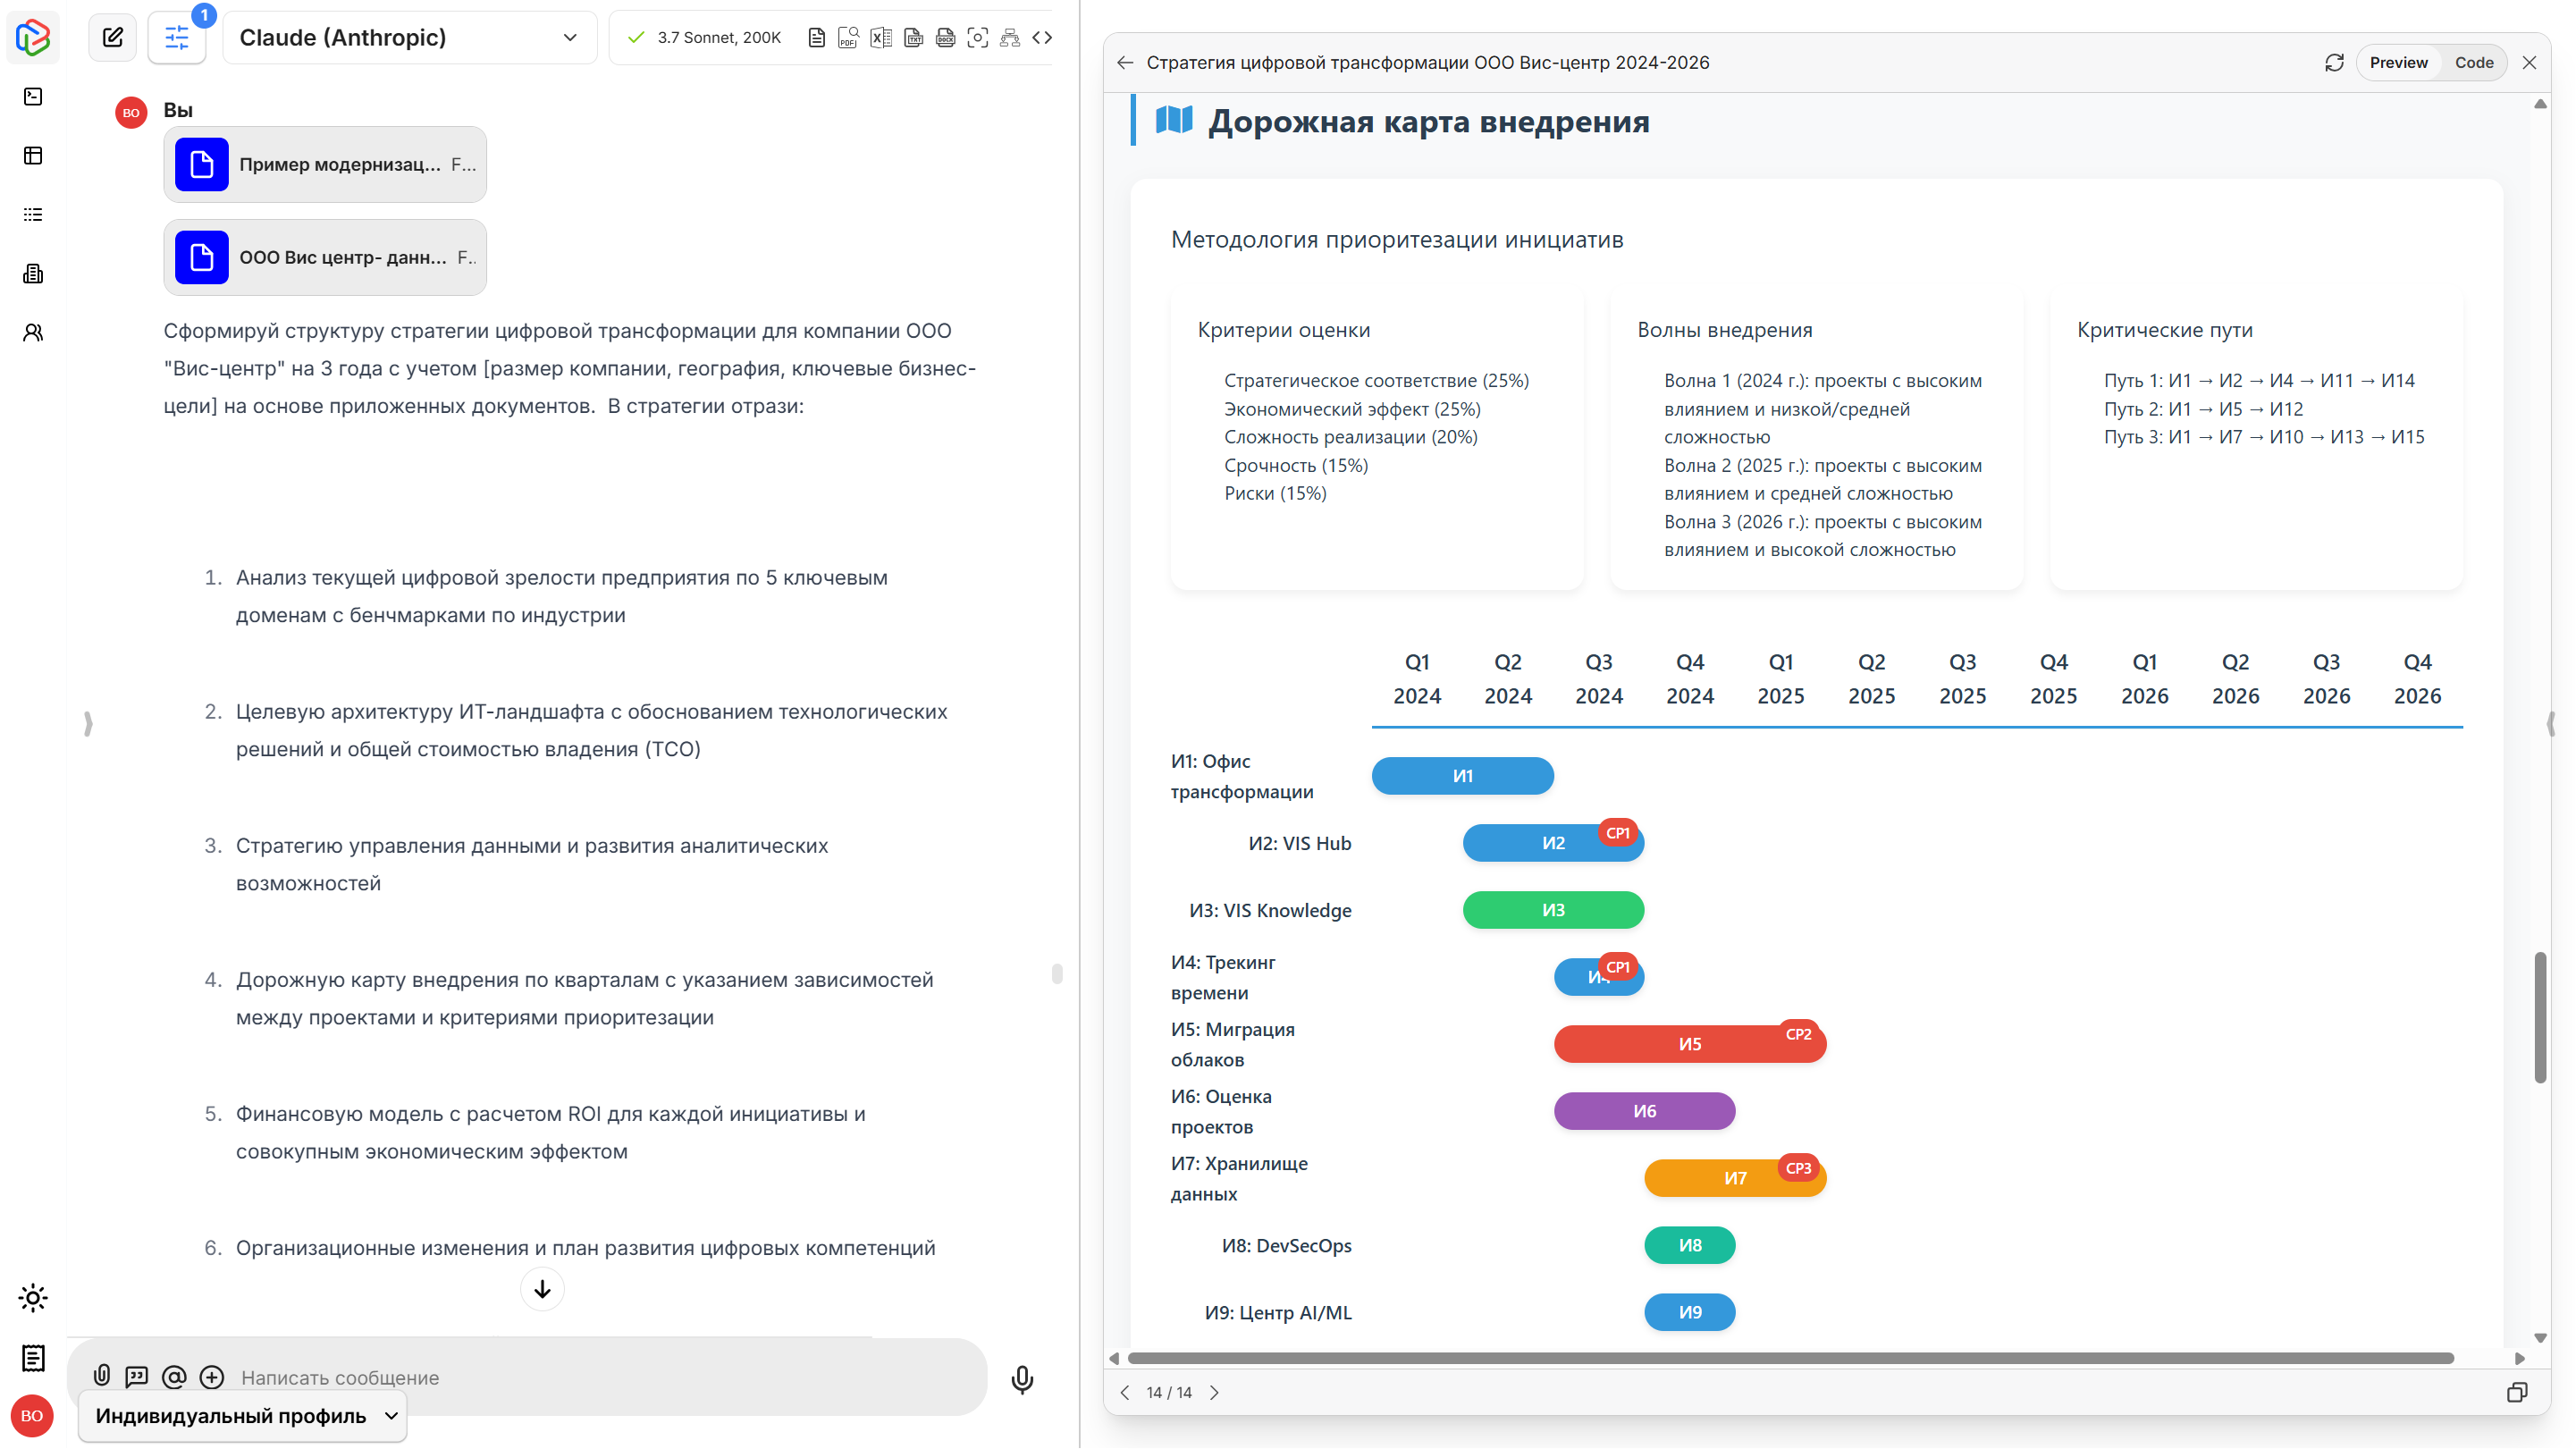This screenshot has width=2576, height=1449.
Task: Click the app logo at top left
Action: [32, 37]
